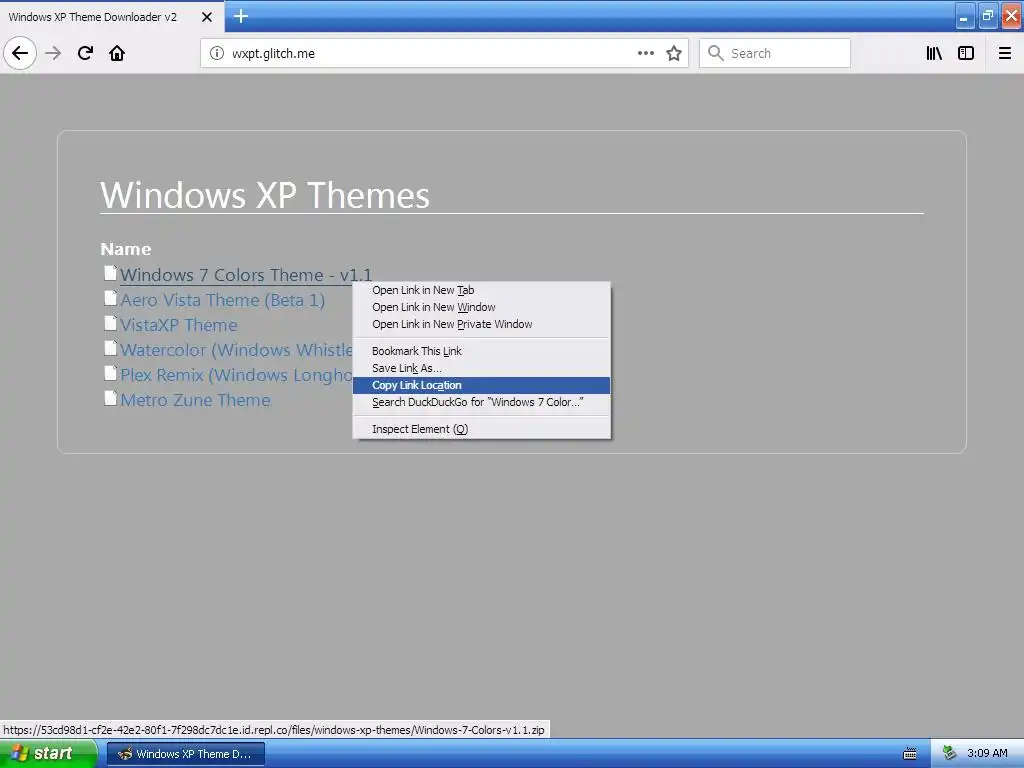Open the Library icon in the toolbar

934,53
